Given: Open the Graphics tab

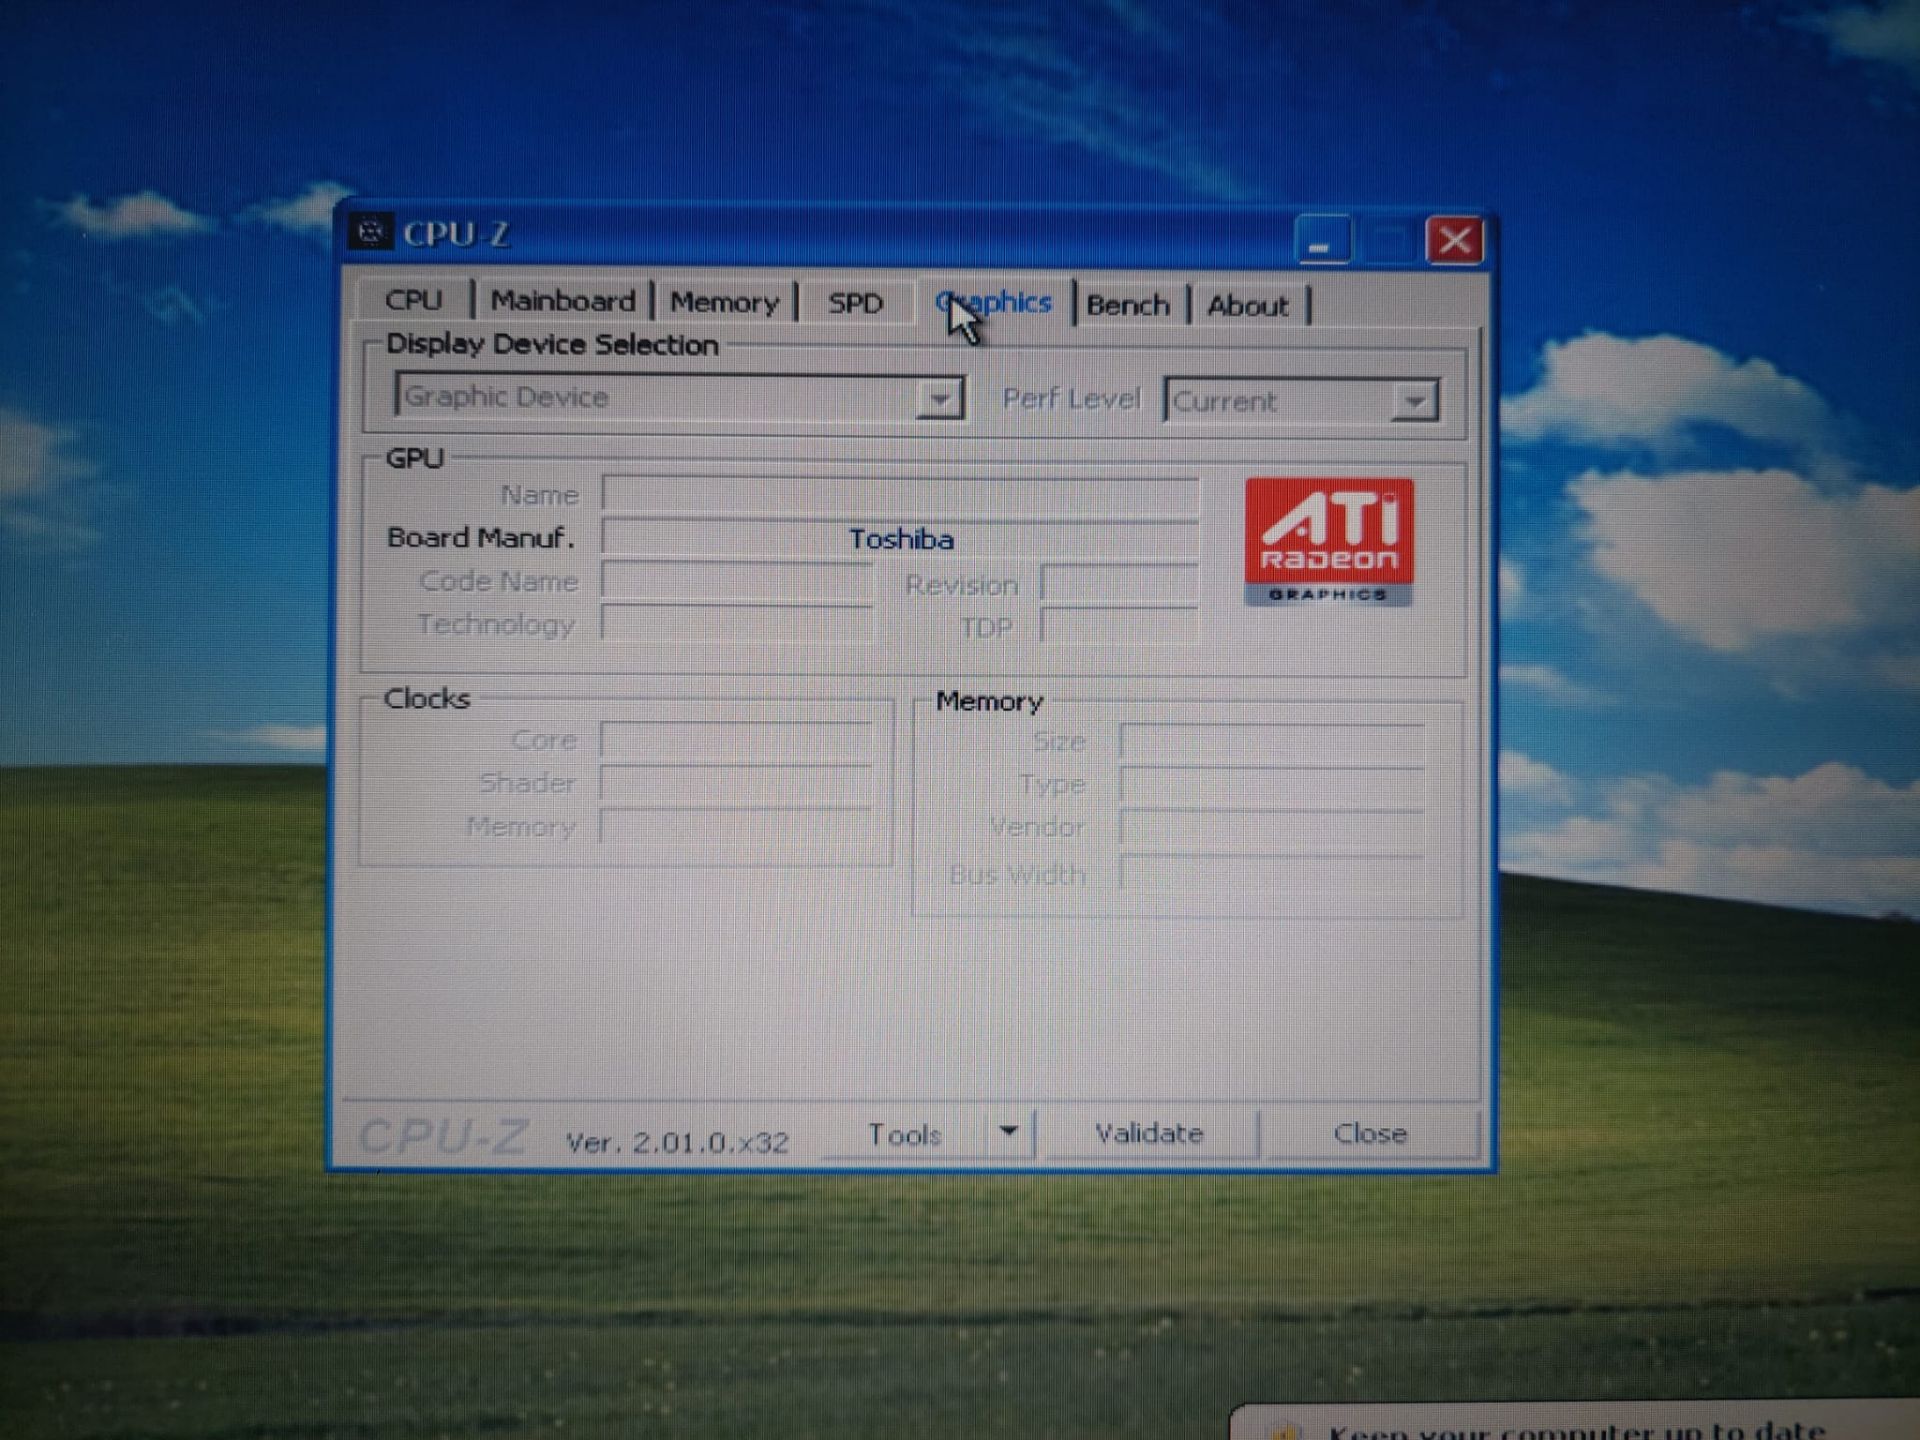Looking at the screenshot, I should [993, 302].
